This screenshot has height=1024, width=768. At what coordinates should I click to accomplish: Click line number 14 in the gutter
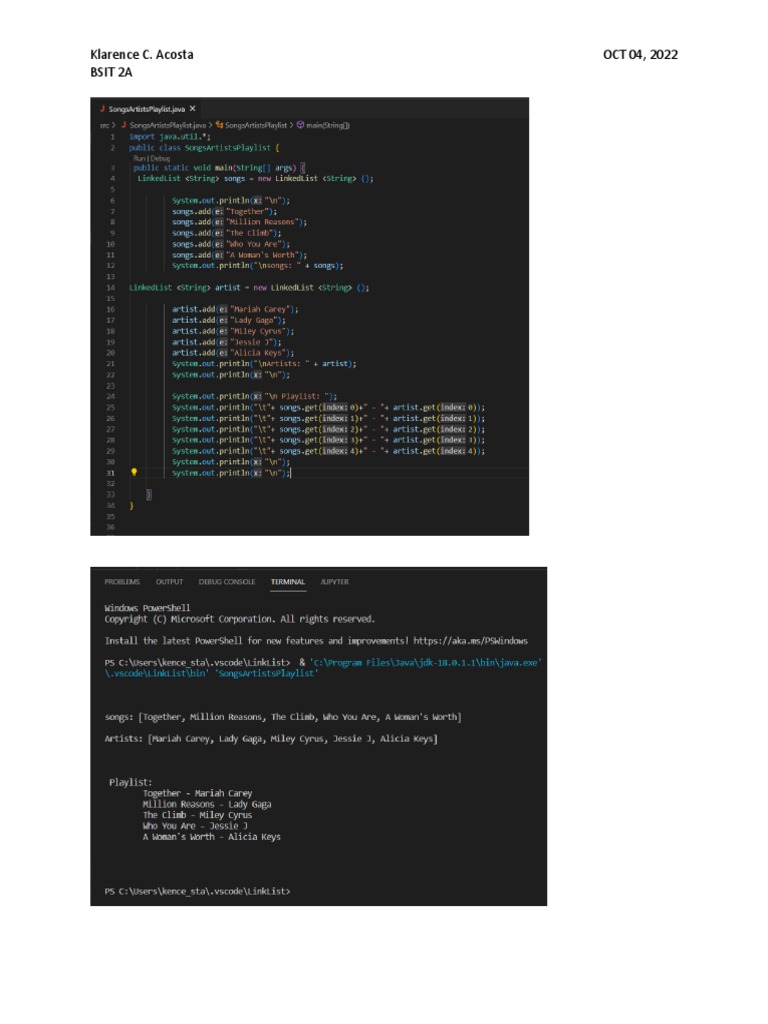click(x=110, y=288)
